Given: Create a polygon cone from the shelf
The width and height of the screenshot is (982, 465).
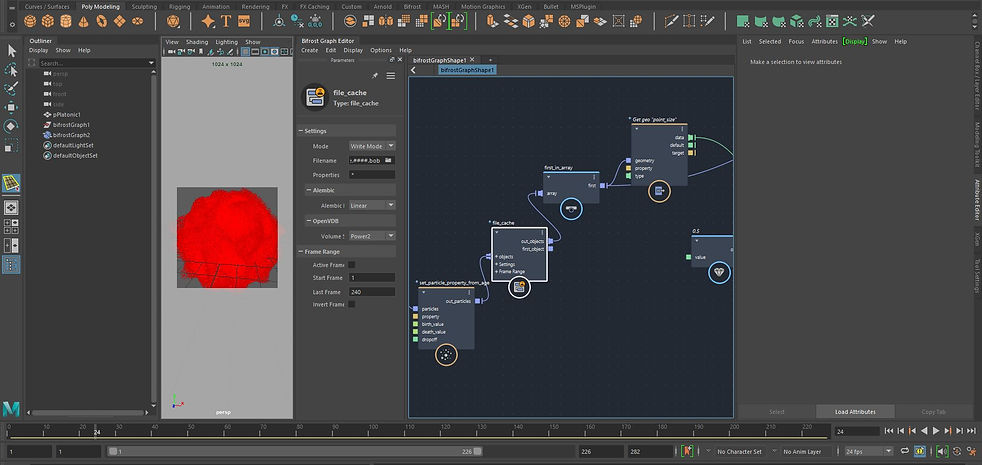Looking at the screenshot, I should [83, 21].
